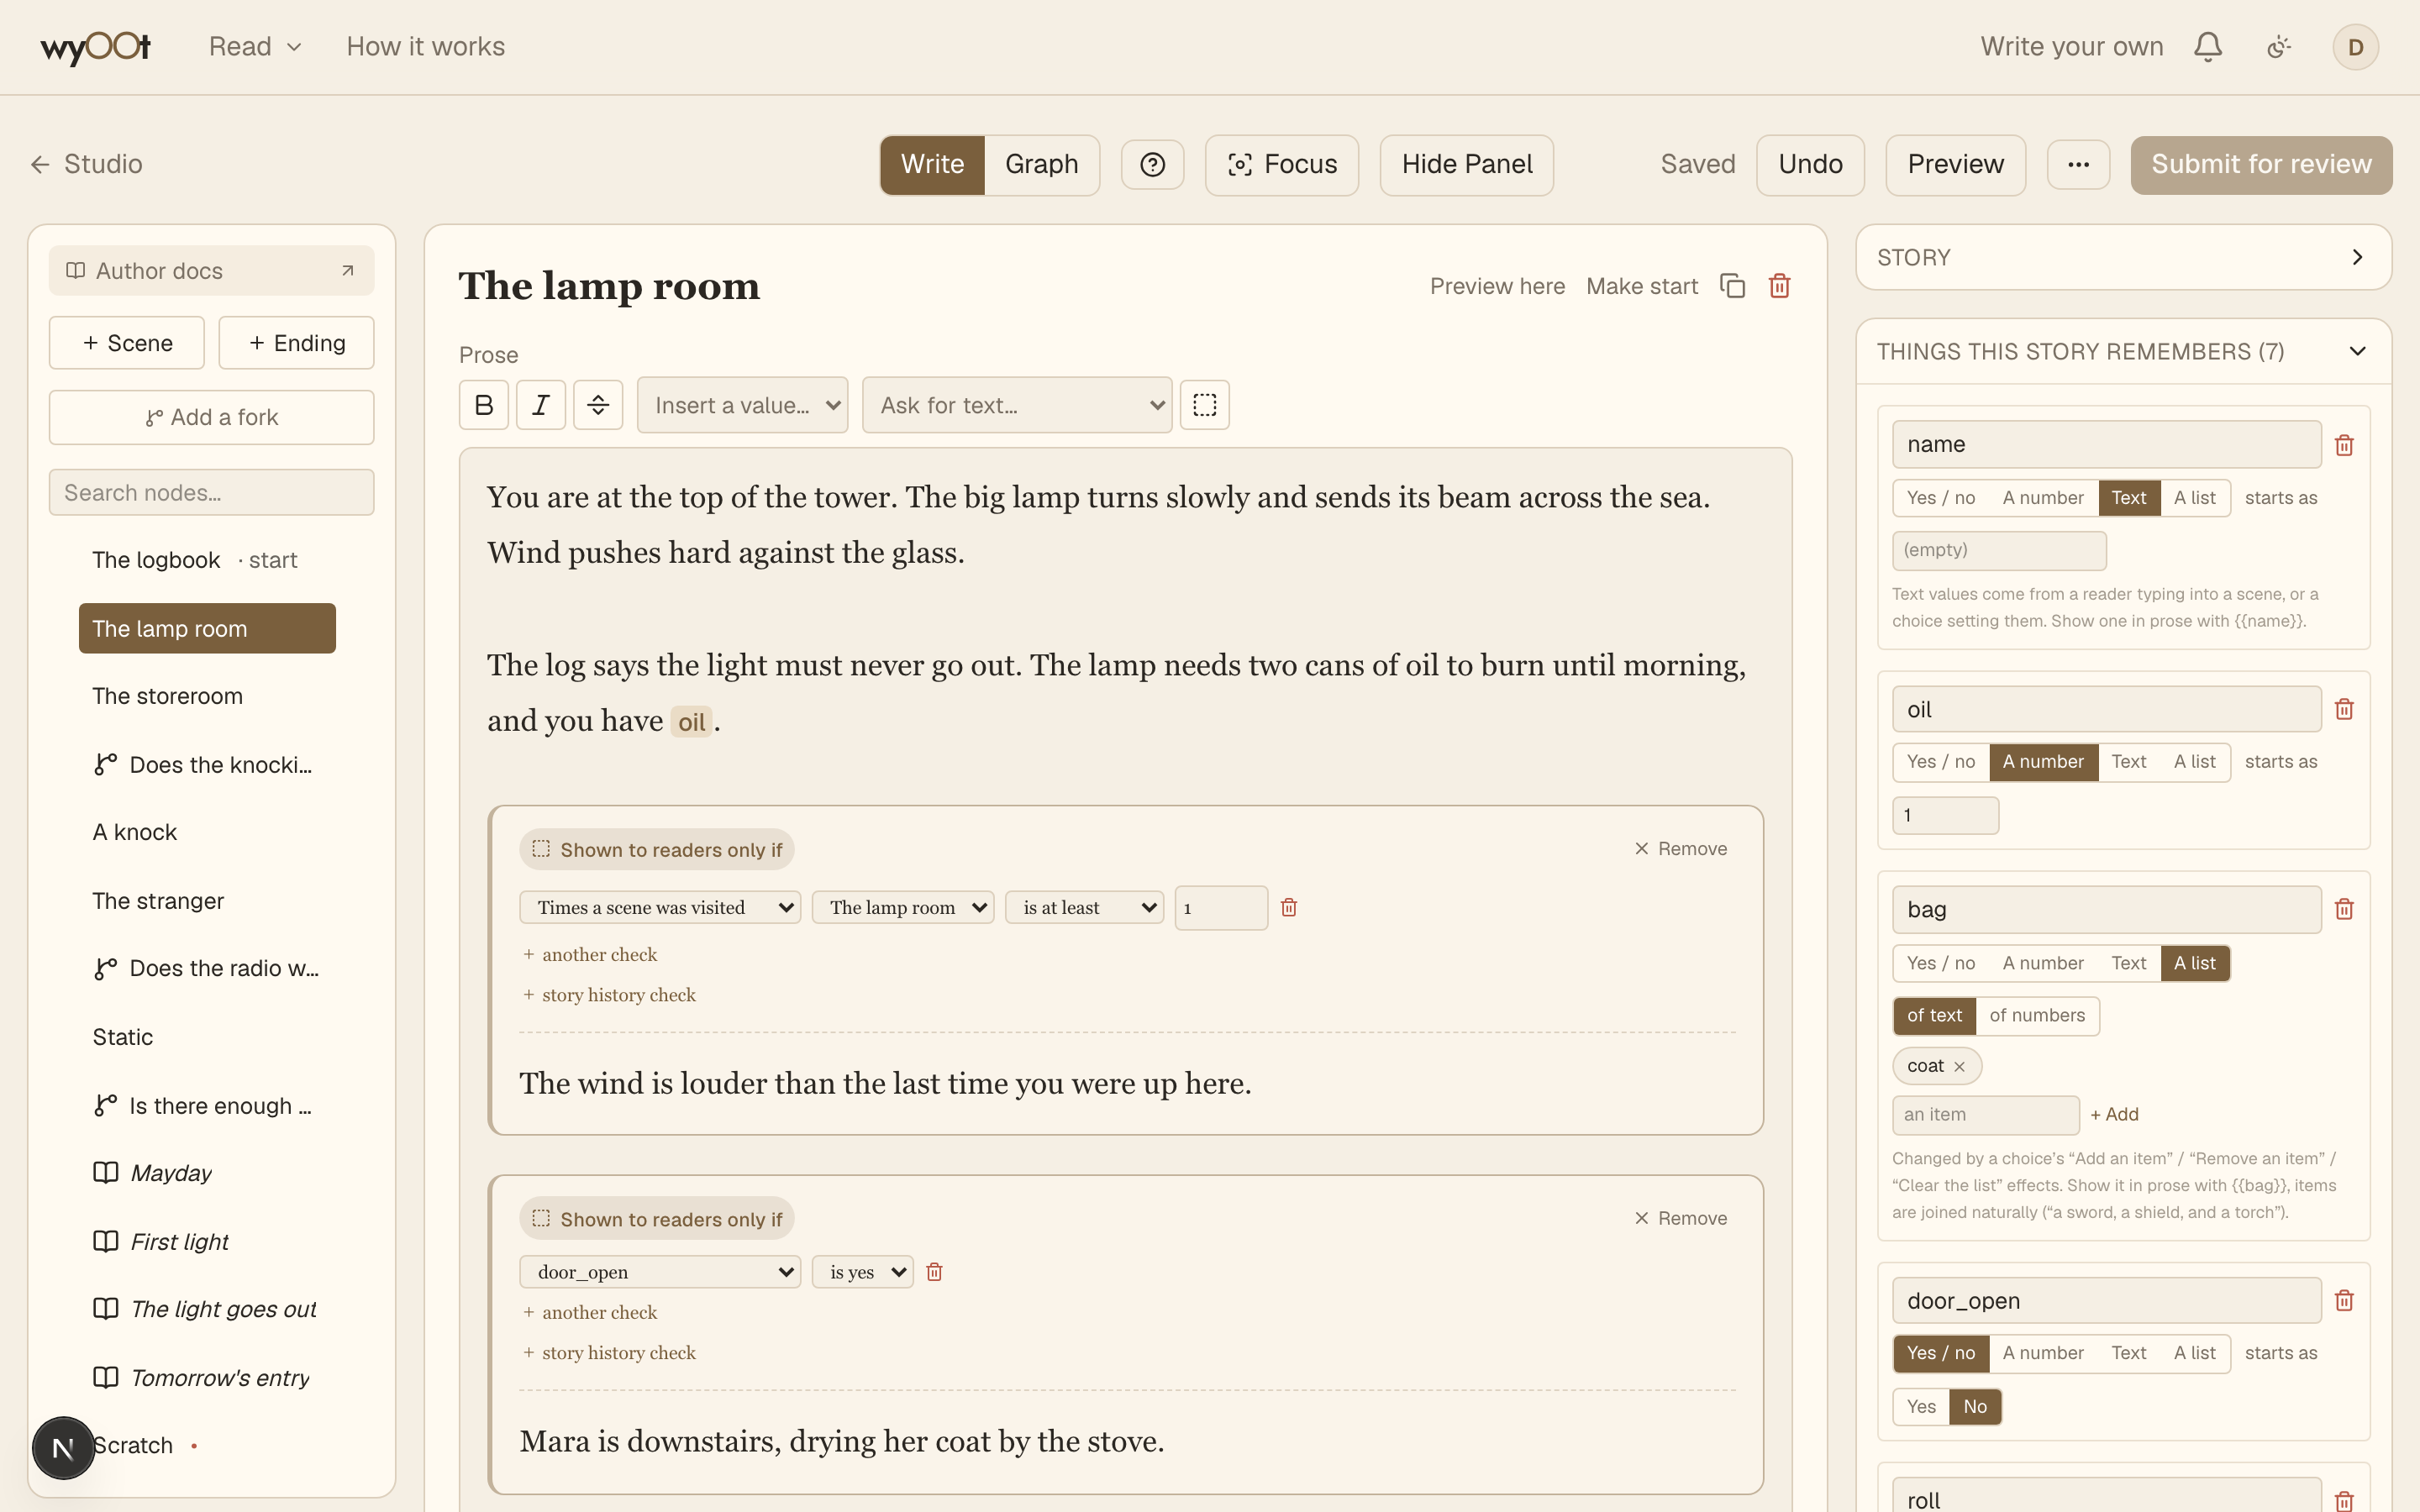Duplicate The lamp room scene
The image size is (2420, 1512).
(1732, 286)
